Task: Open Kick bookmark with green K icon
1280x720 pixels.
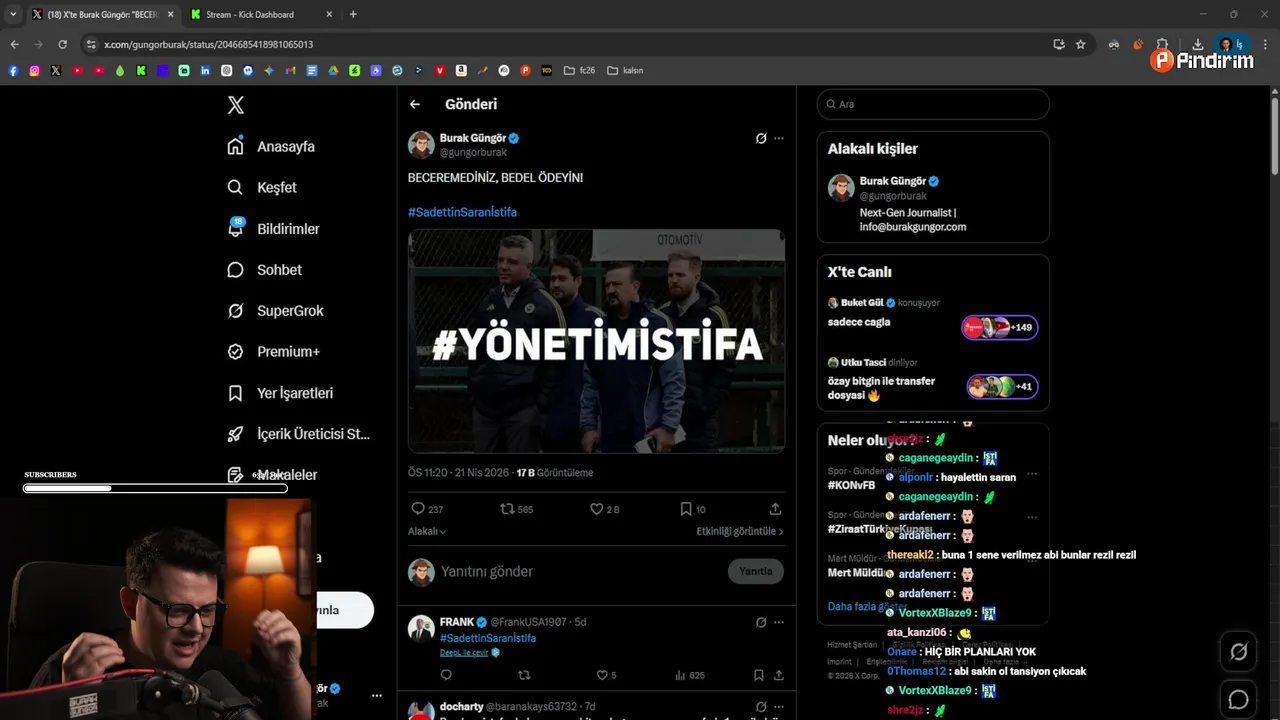Action: (141, 71)
